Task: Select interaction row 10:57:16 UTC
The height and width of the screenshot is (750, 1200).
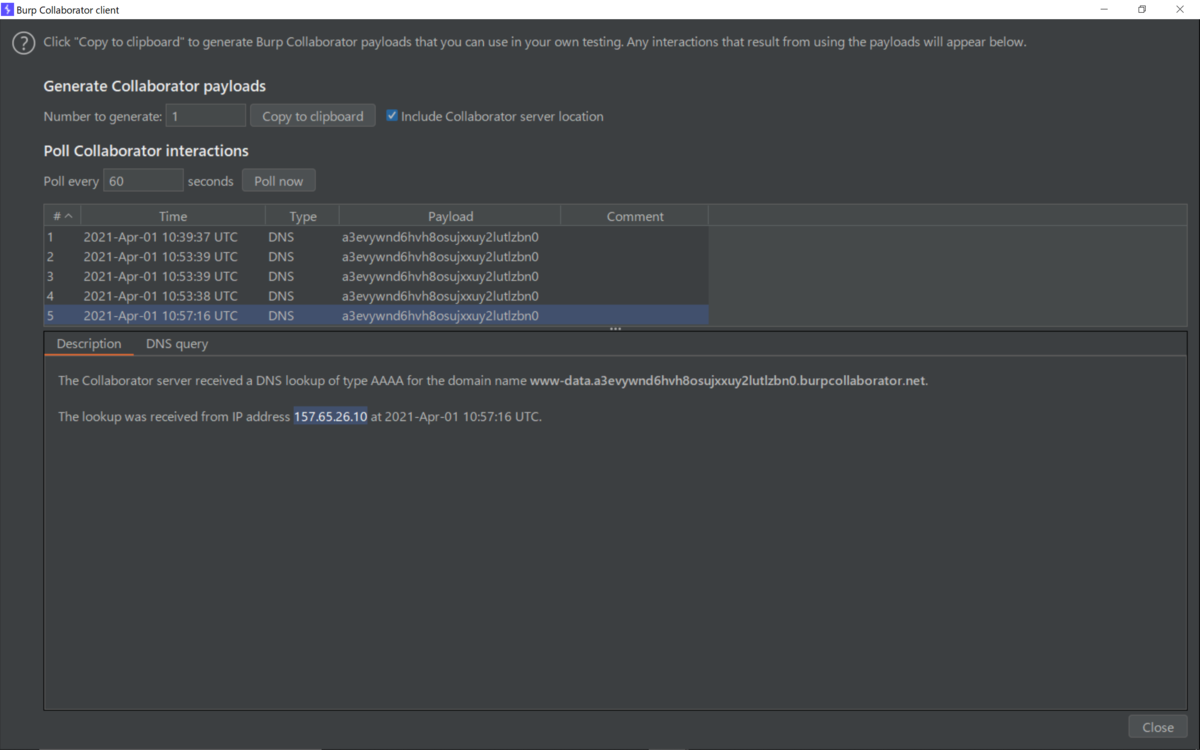Action: (377, 315)
